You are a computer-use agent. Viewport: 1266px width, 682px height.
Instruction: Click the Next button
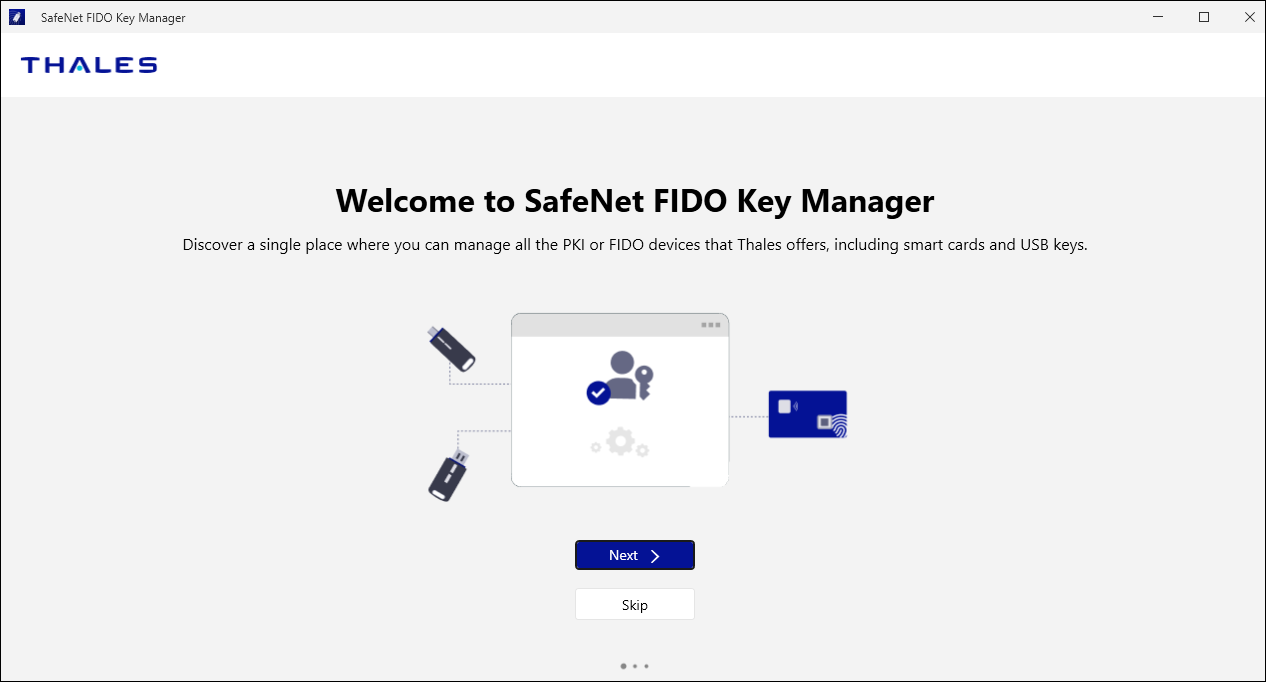point(634,555)
